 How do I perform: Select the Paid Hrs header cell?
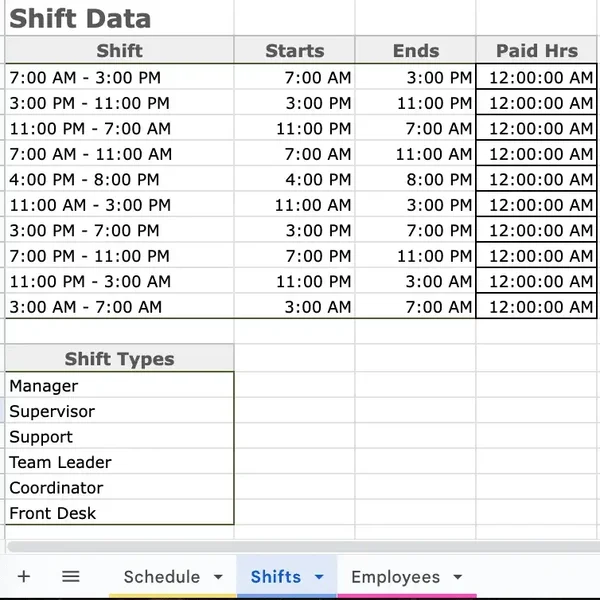coord(537,51)
